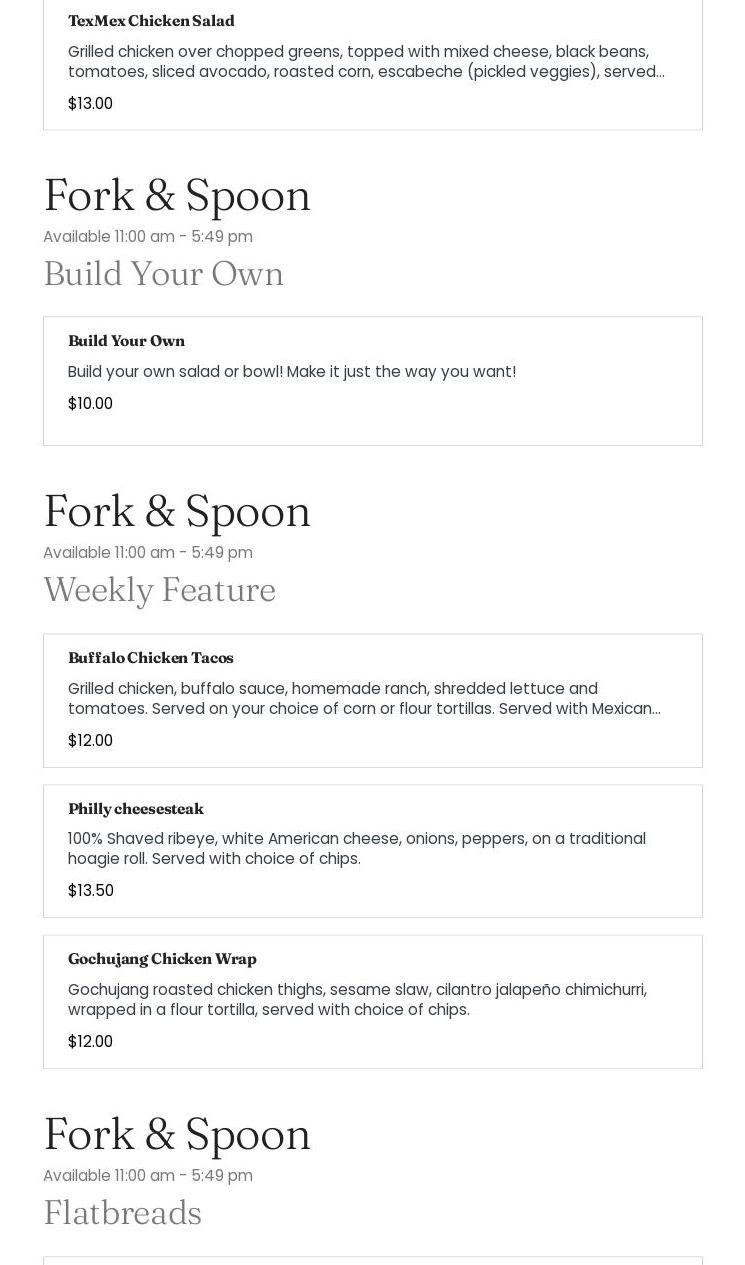Click the Weekly Feature section heading
The width and height of the screenshot is (745, 1265).
tap(159, 590)
